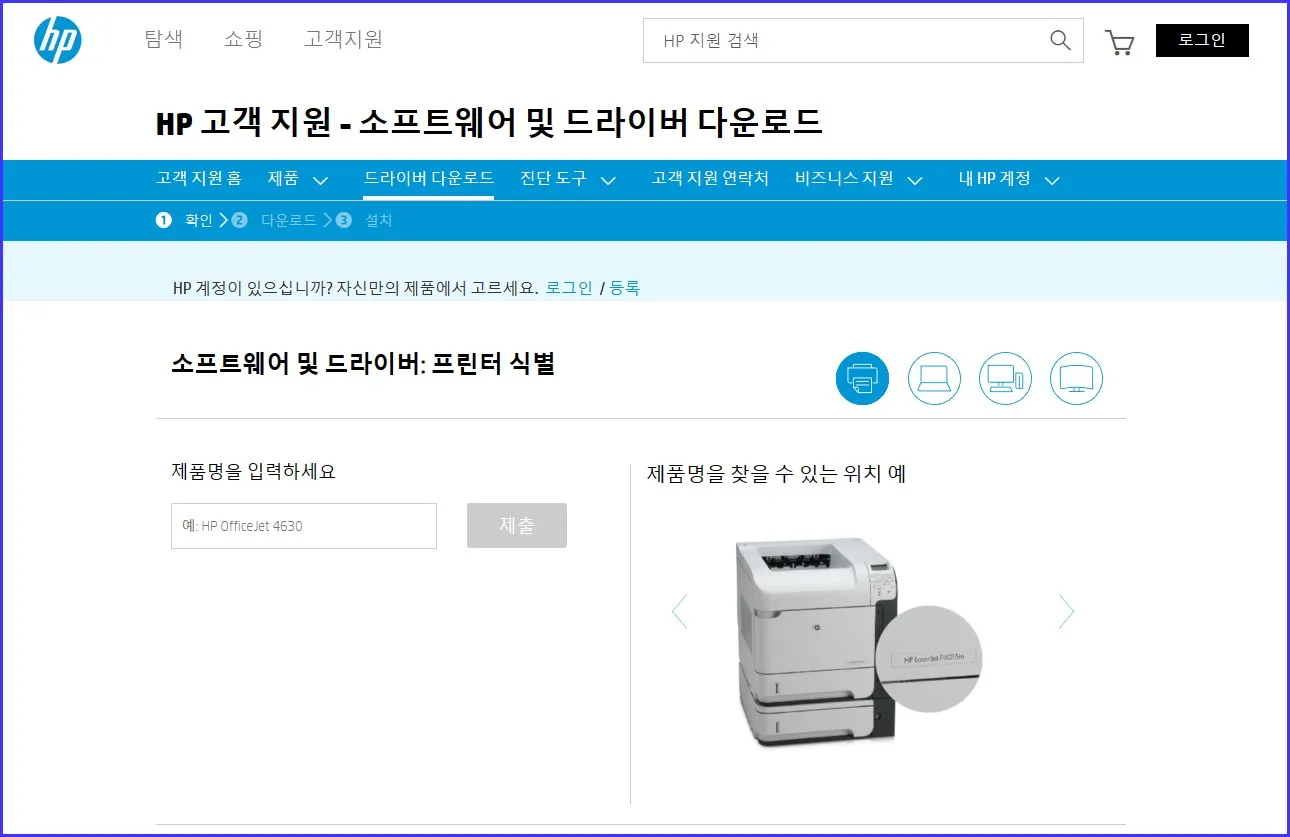
Task: Select the desktop PC product type icon
Action: pyautogui.click(x=1005, y=378)
